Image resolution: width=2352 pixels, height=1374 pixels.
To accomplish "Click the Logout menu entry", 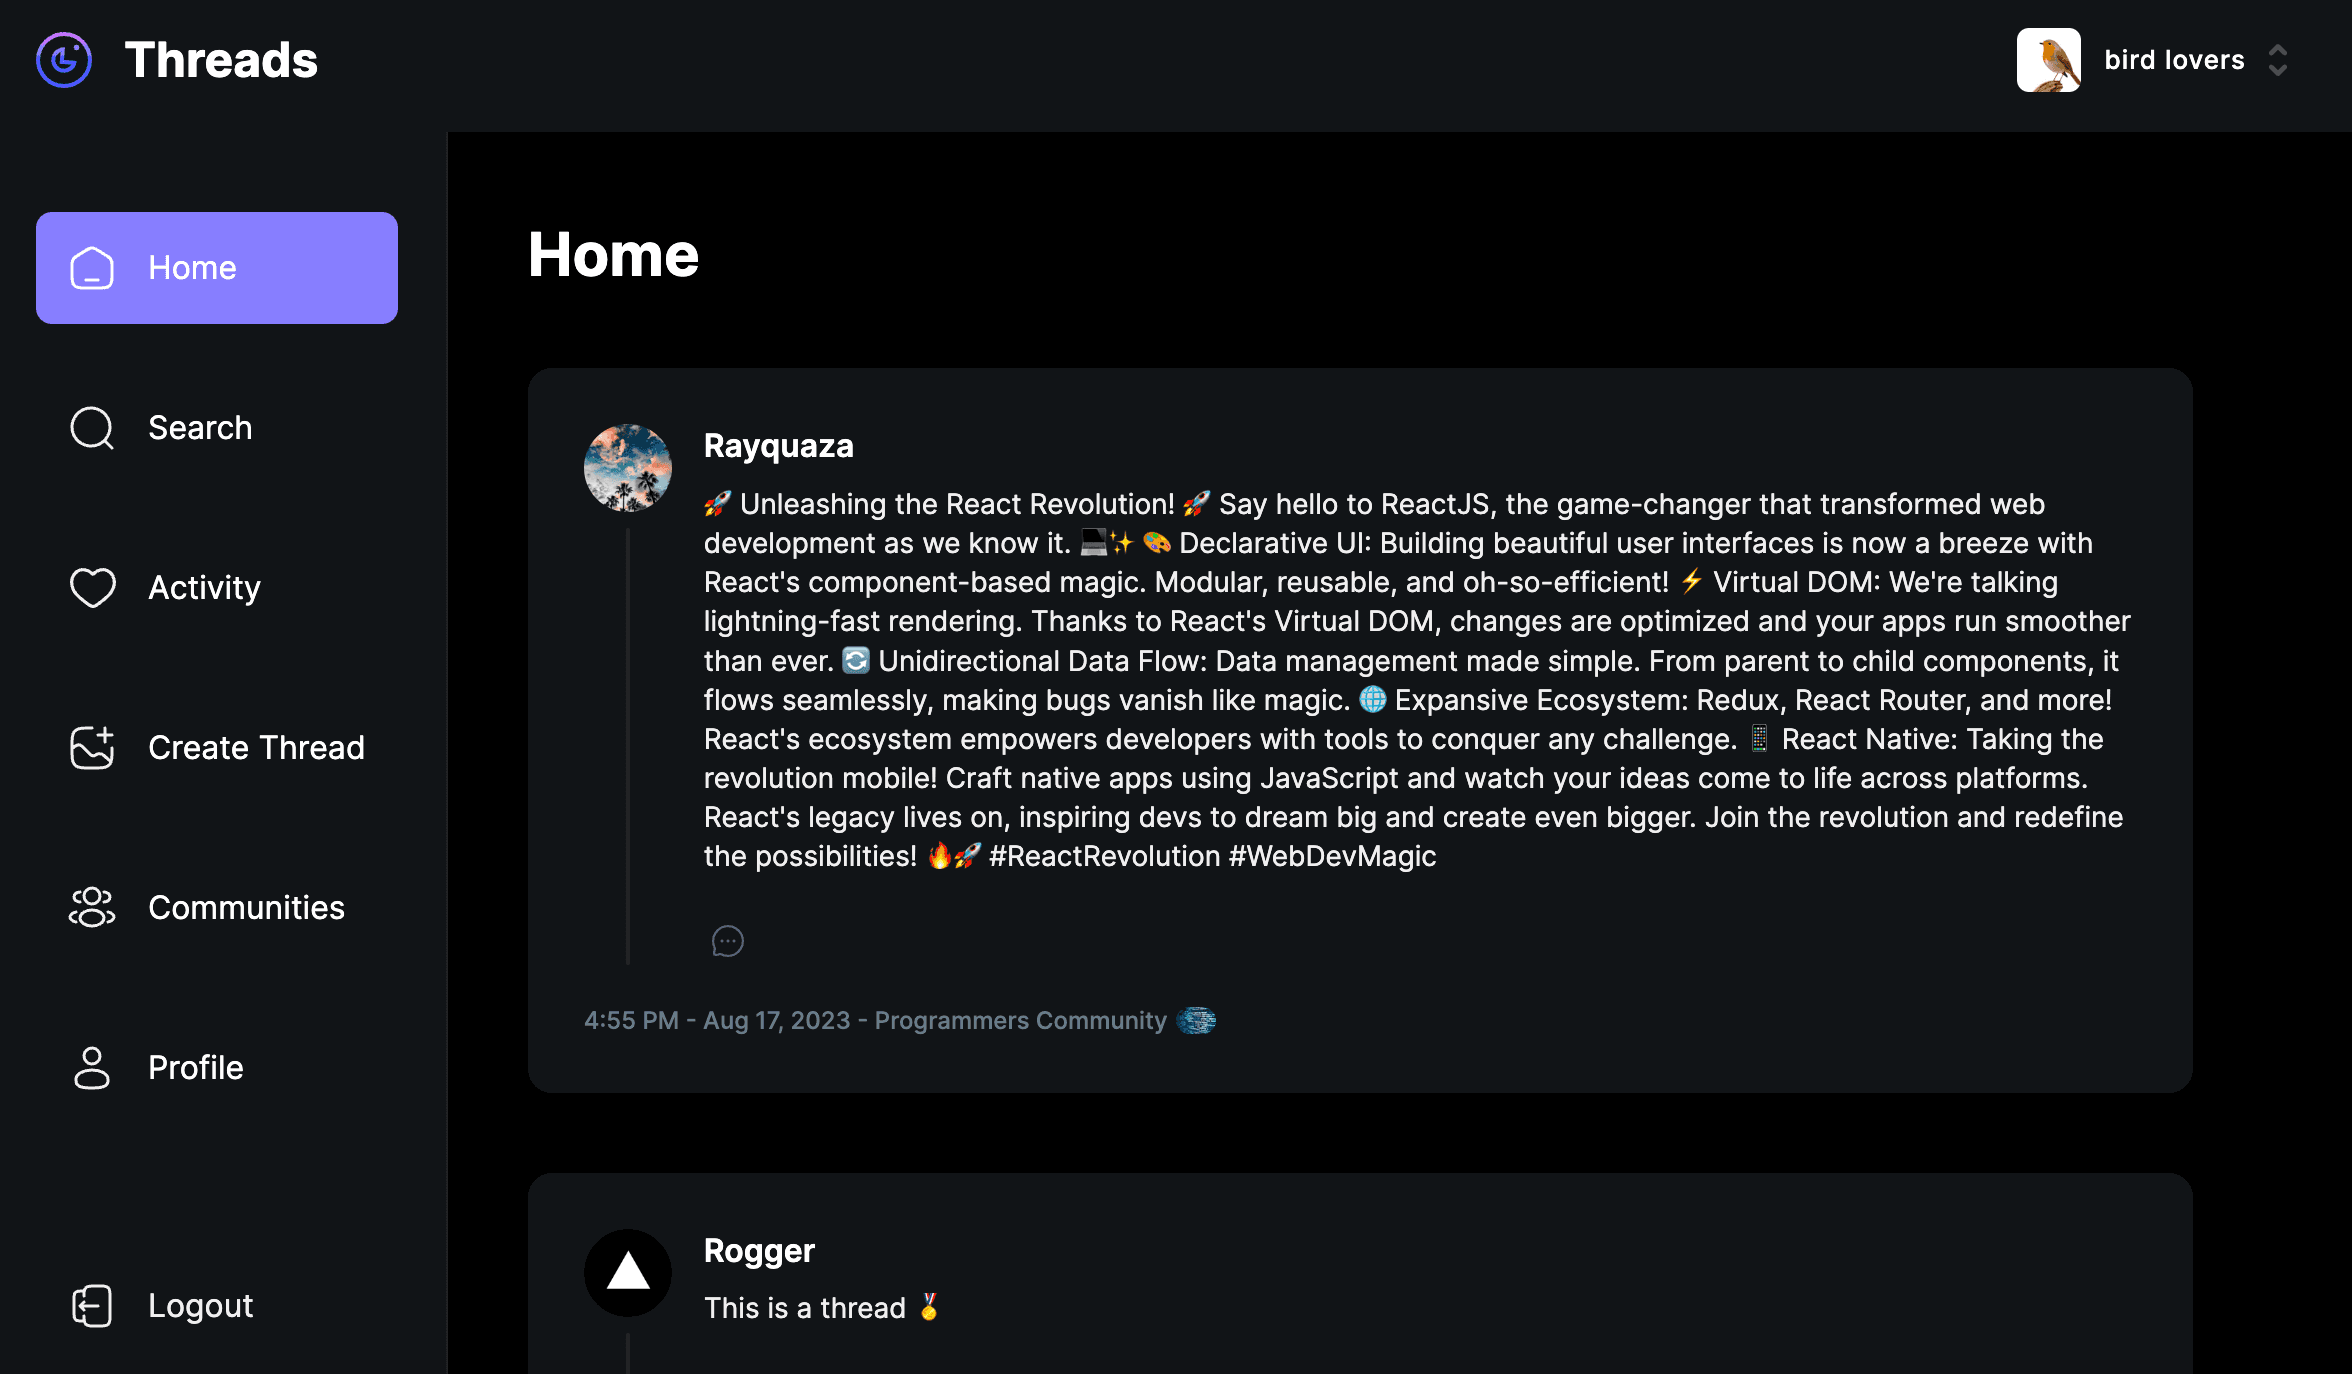I will 200,1306.
